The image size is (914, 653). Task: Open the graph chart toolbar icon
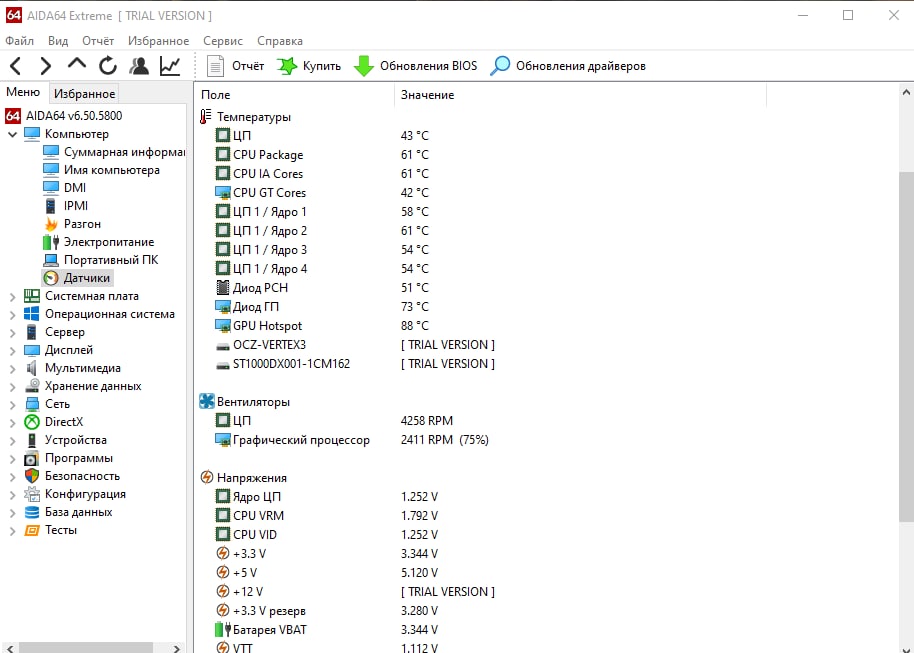[x=170, y=66]
